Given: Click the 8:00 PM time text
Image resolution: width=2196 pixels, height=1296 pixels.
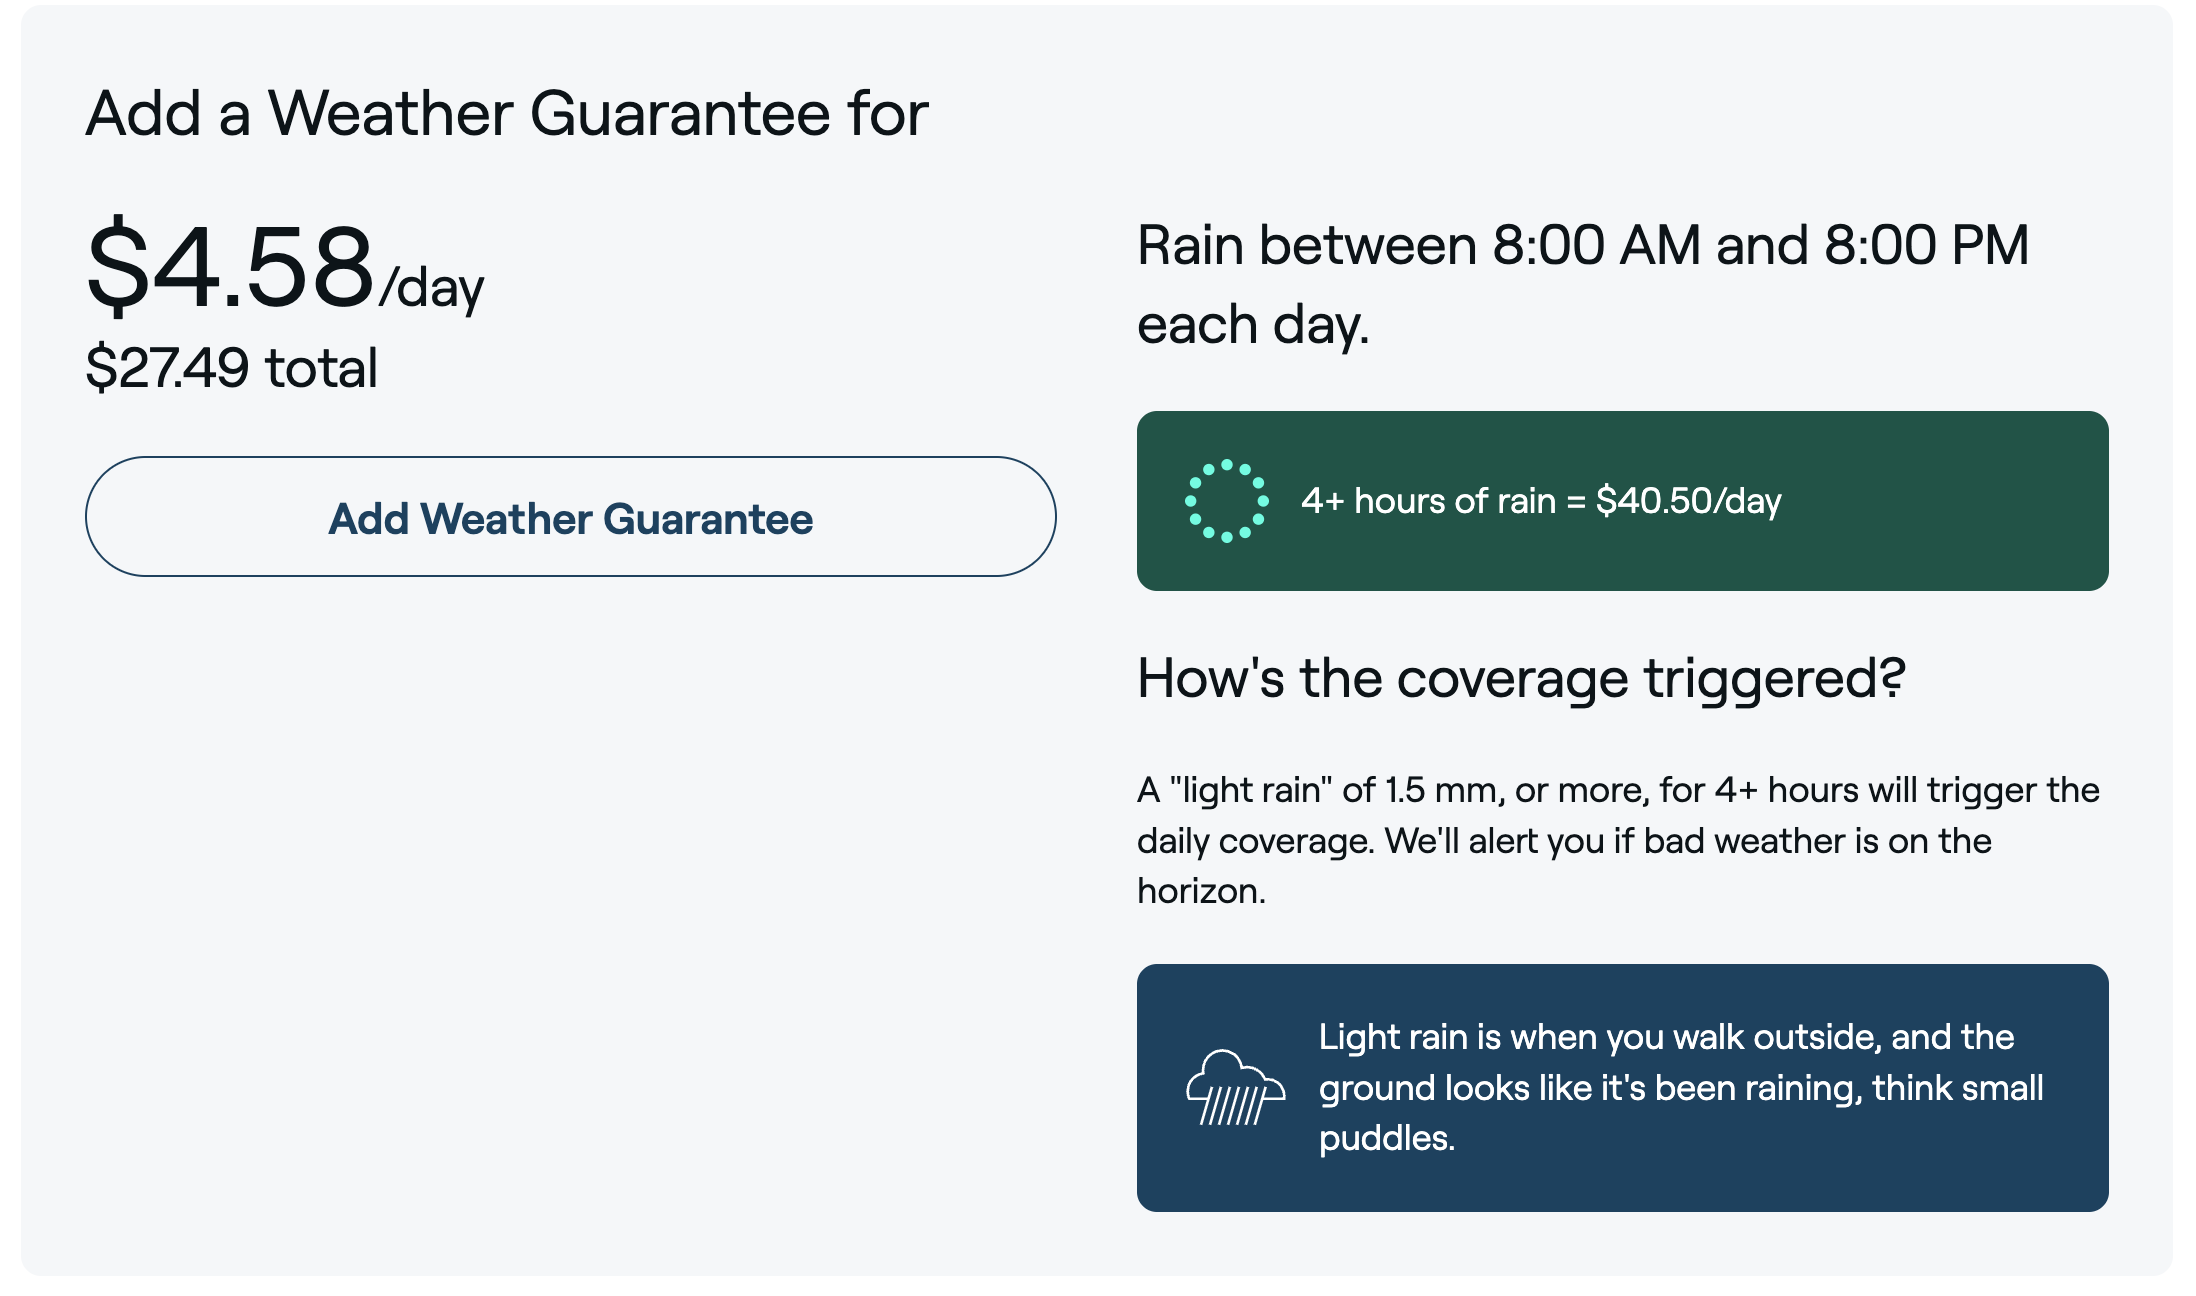Looking at the screenshot, I should pos(1927,245).
